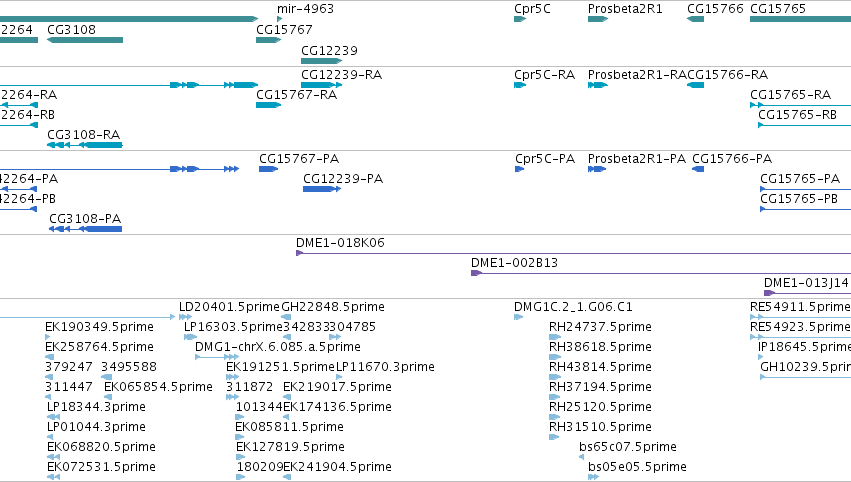The width and height of the screenshot is (851, 482).
Task: Click the CG12239 gene bar
Action: pos(321,61)
